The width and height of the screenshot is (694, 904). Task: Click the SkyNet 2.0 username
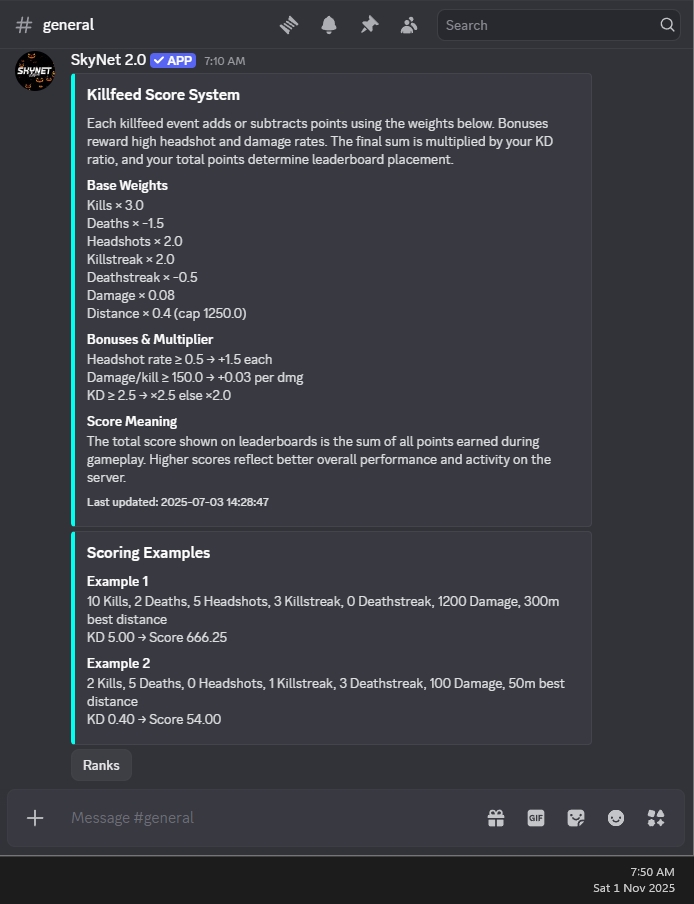tap(108, 60)
